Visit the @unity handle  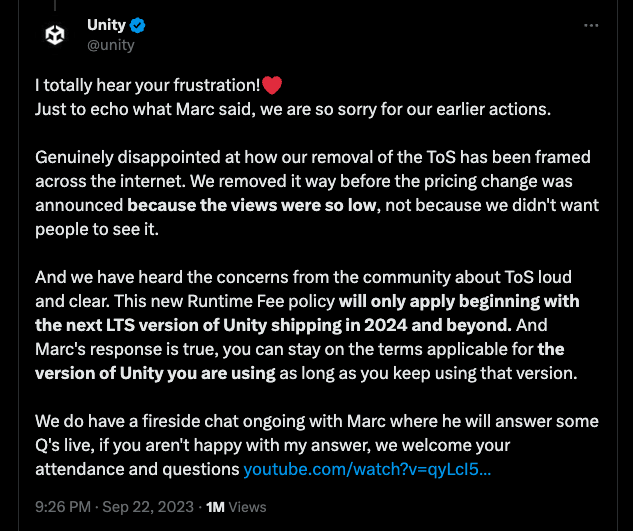point(111,45)
